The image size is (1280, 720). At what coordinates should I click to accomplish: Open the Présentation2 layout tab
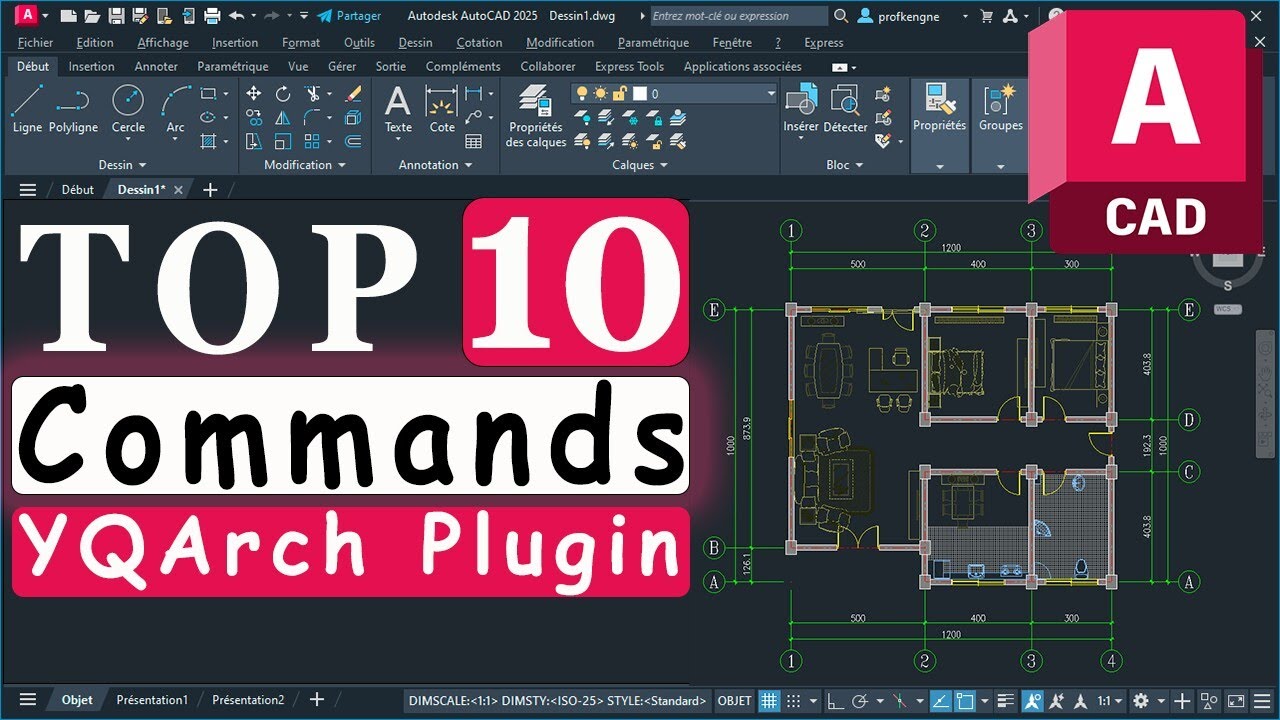coord(248,700)
